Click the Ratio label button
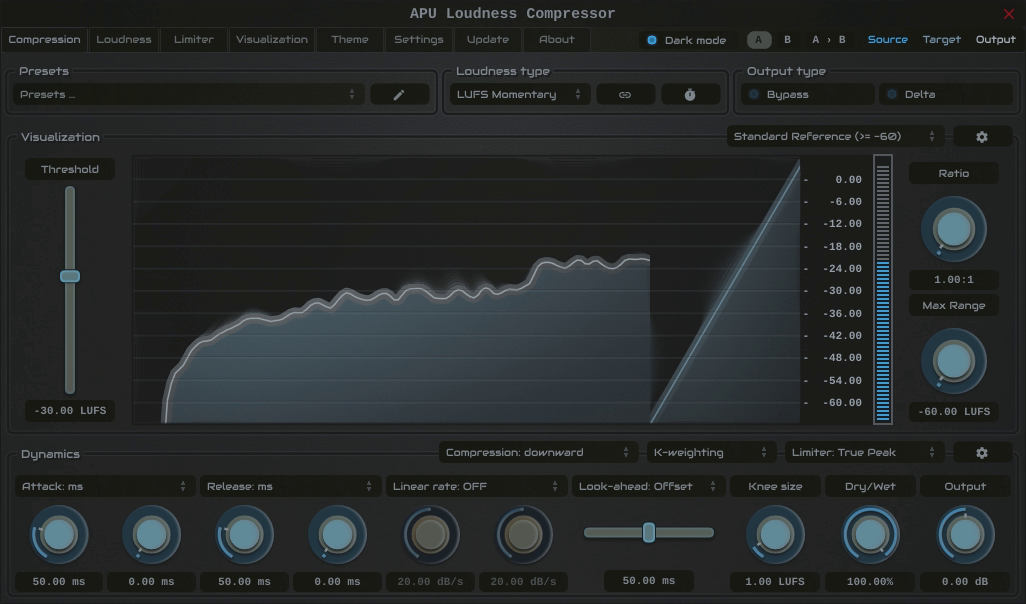 point(953,173)
